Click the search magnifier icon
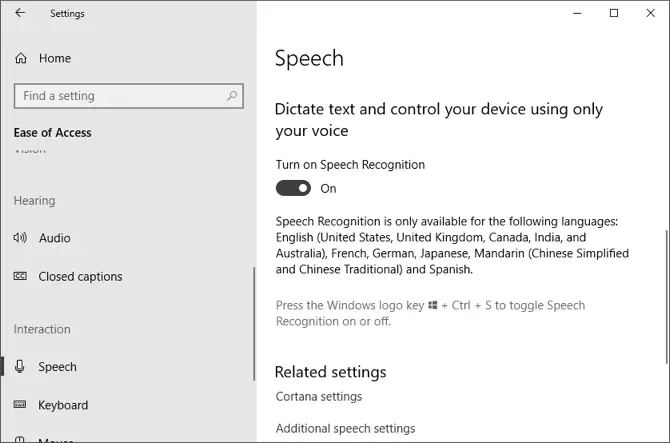The image size is (670, 443). [x=232, y=96]
